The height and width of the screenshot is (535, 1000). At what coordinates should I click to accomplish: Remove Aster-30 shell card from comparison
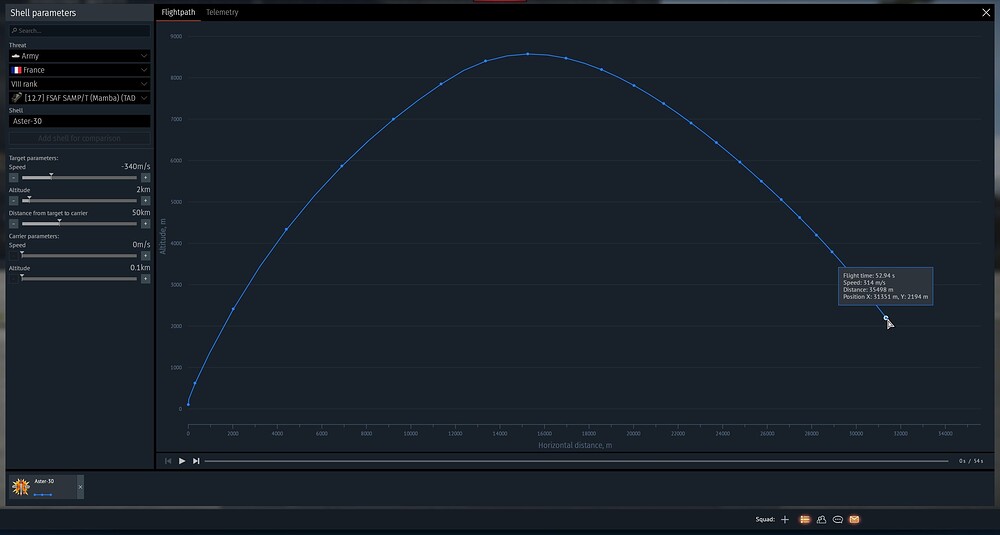80,487
